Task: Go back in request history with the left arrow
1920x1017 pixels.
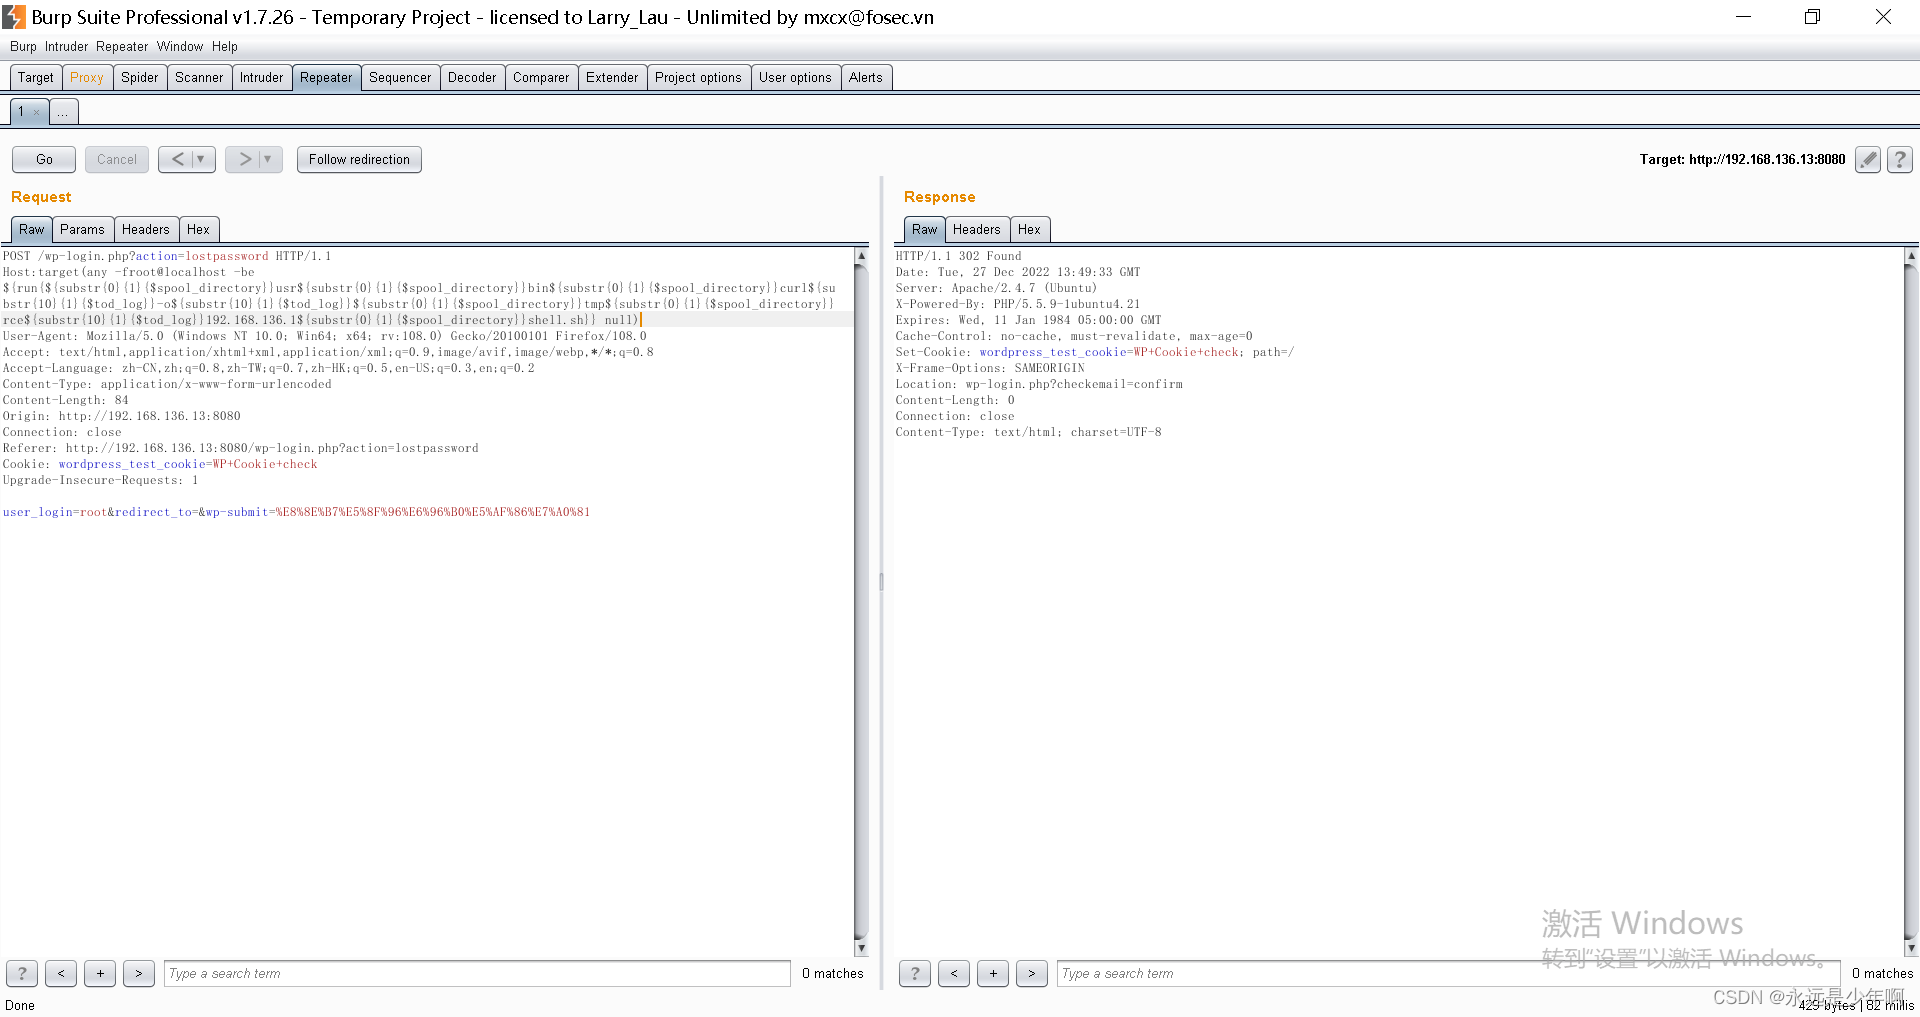Action: tap(177, 159)
